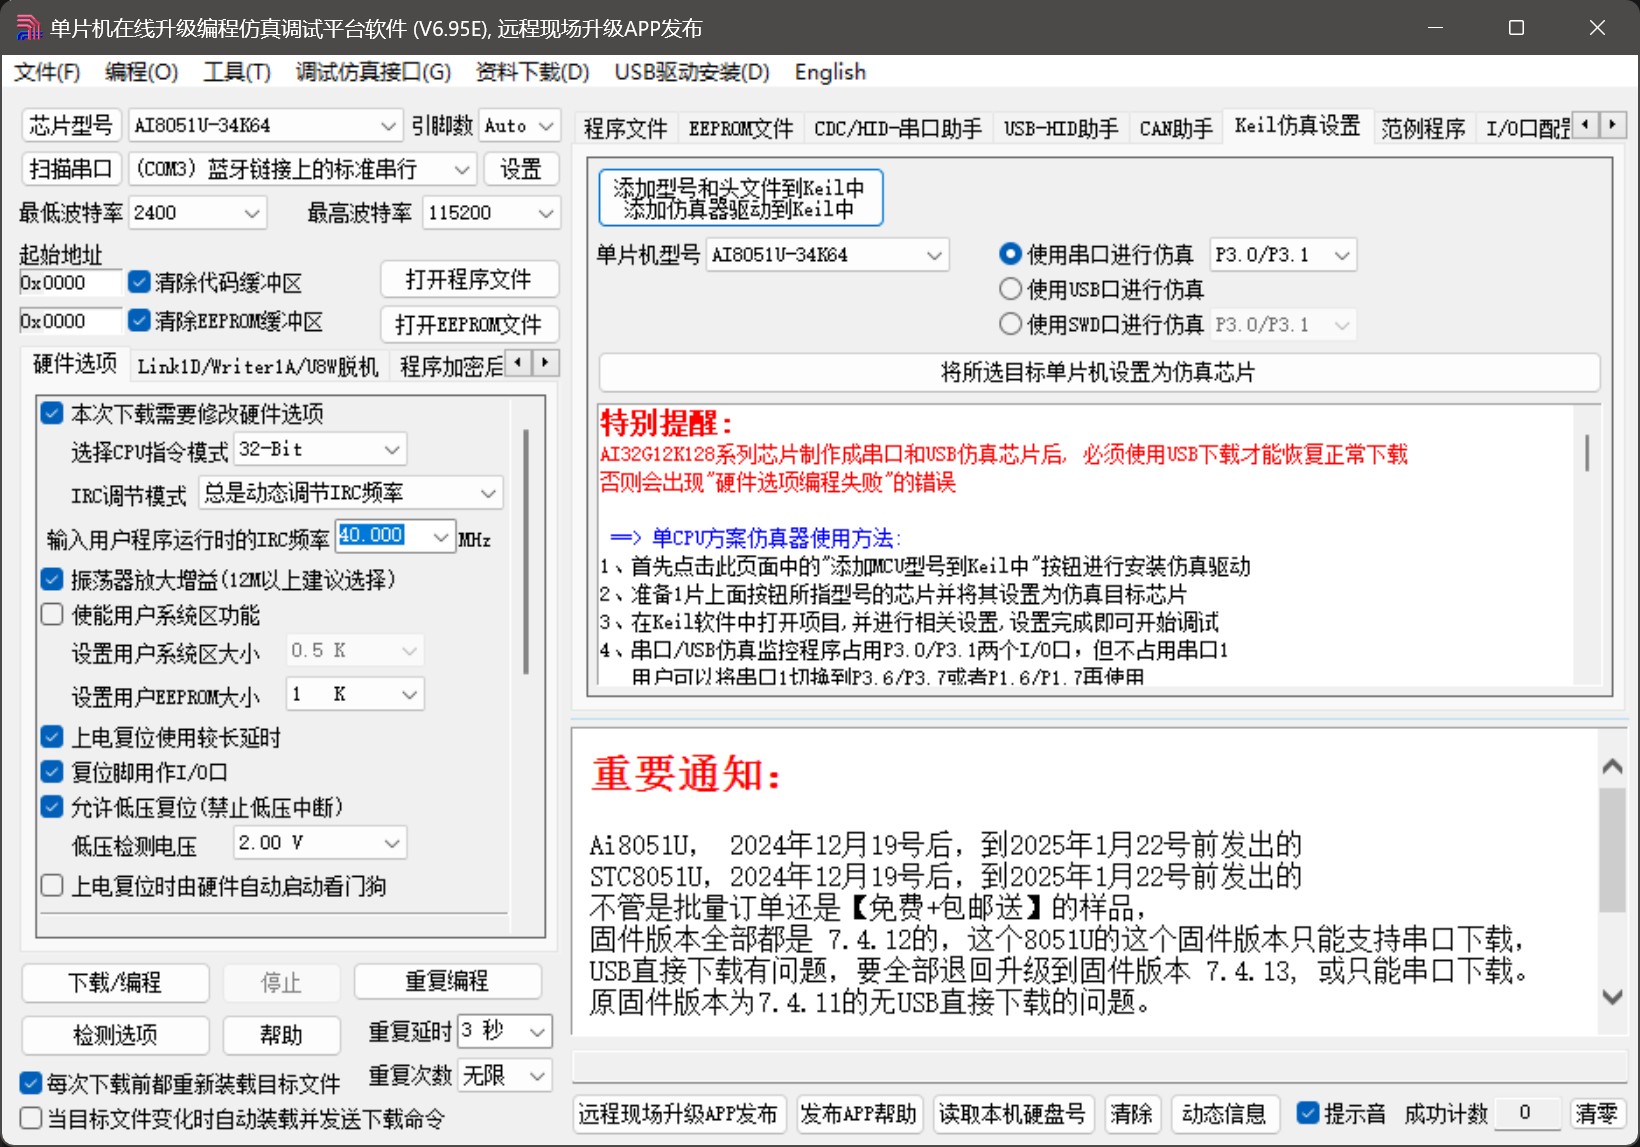Click the app logo icon in title bar
Image resolution: width=1640 pixels, height=1147 pixels.
(28, 27)
